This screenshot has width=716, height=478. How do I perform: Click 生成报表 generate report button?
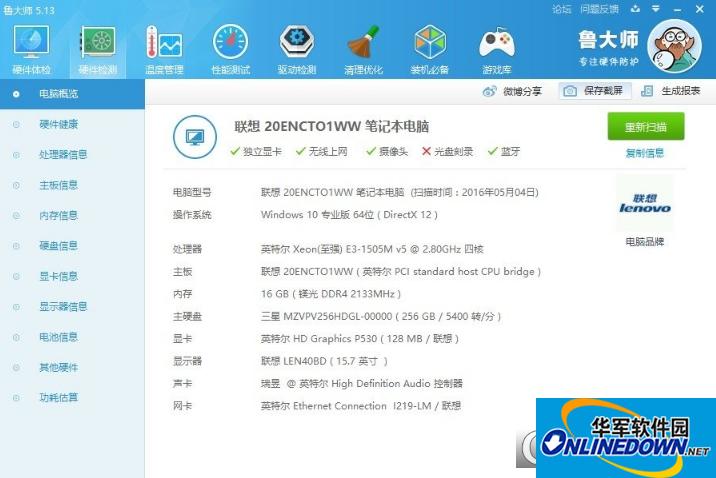670,91
